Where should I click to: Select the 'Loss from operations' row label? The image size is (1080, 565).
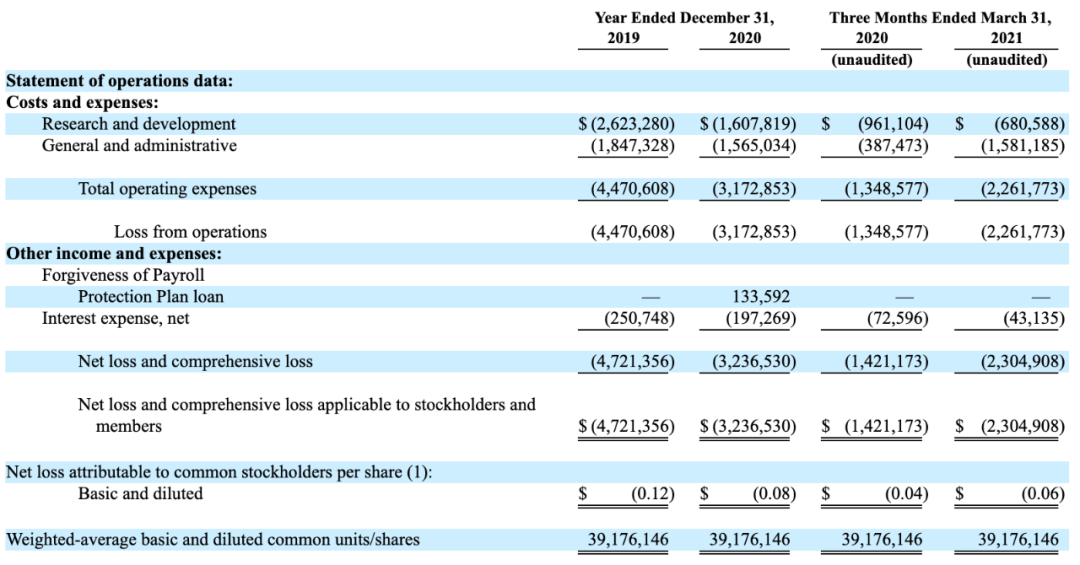pos(190,232)
